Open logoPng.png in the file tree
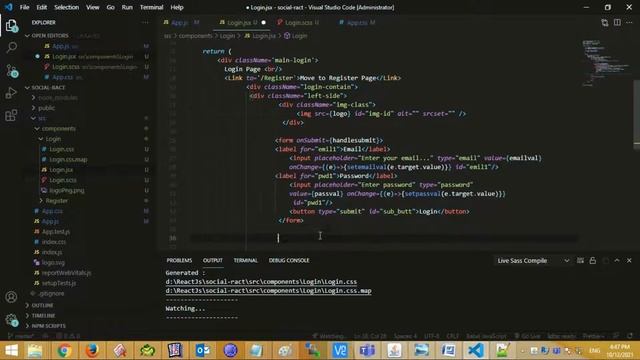Image resolution: width=640 pixels, height=360 pixels. pos(67,191)
